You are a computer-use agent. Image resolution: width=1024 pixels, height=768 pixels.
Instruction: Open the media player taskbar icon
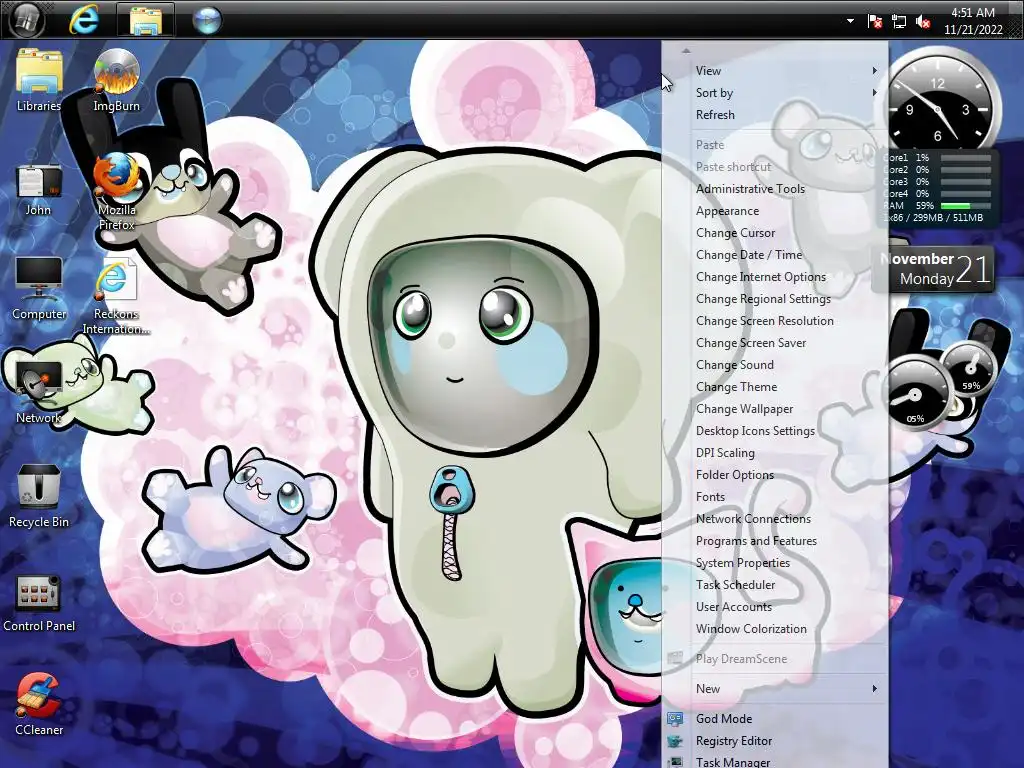click(x=206, y=20)
